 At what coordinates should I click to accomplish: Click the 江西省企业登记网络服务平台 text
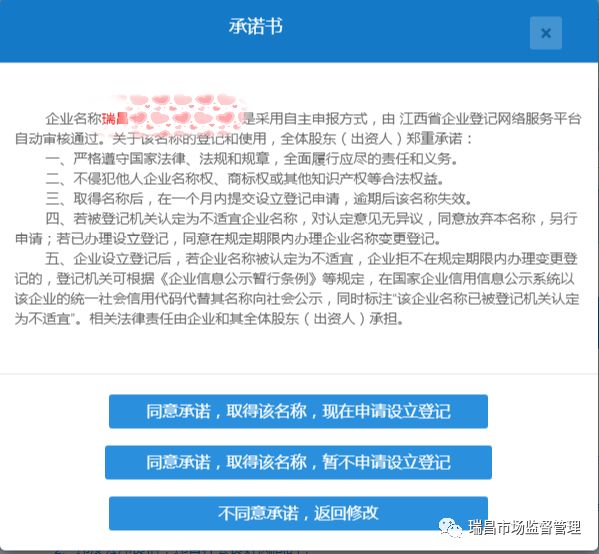pos(490,119)
